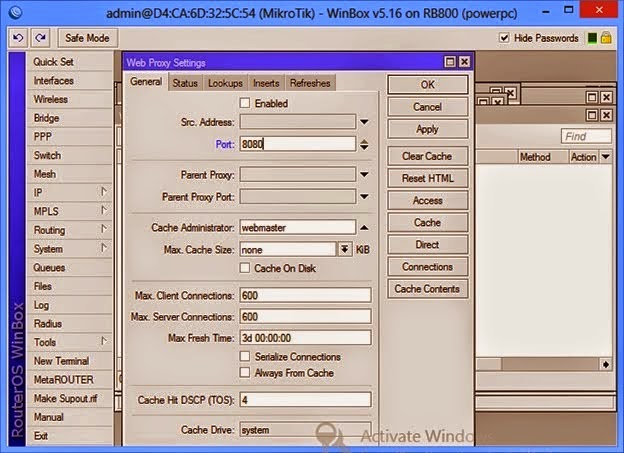Open the Connections button
The height and width of the screenshot is (453, 624).
428,267
